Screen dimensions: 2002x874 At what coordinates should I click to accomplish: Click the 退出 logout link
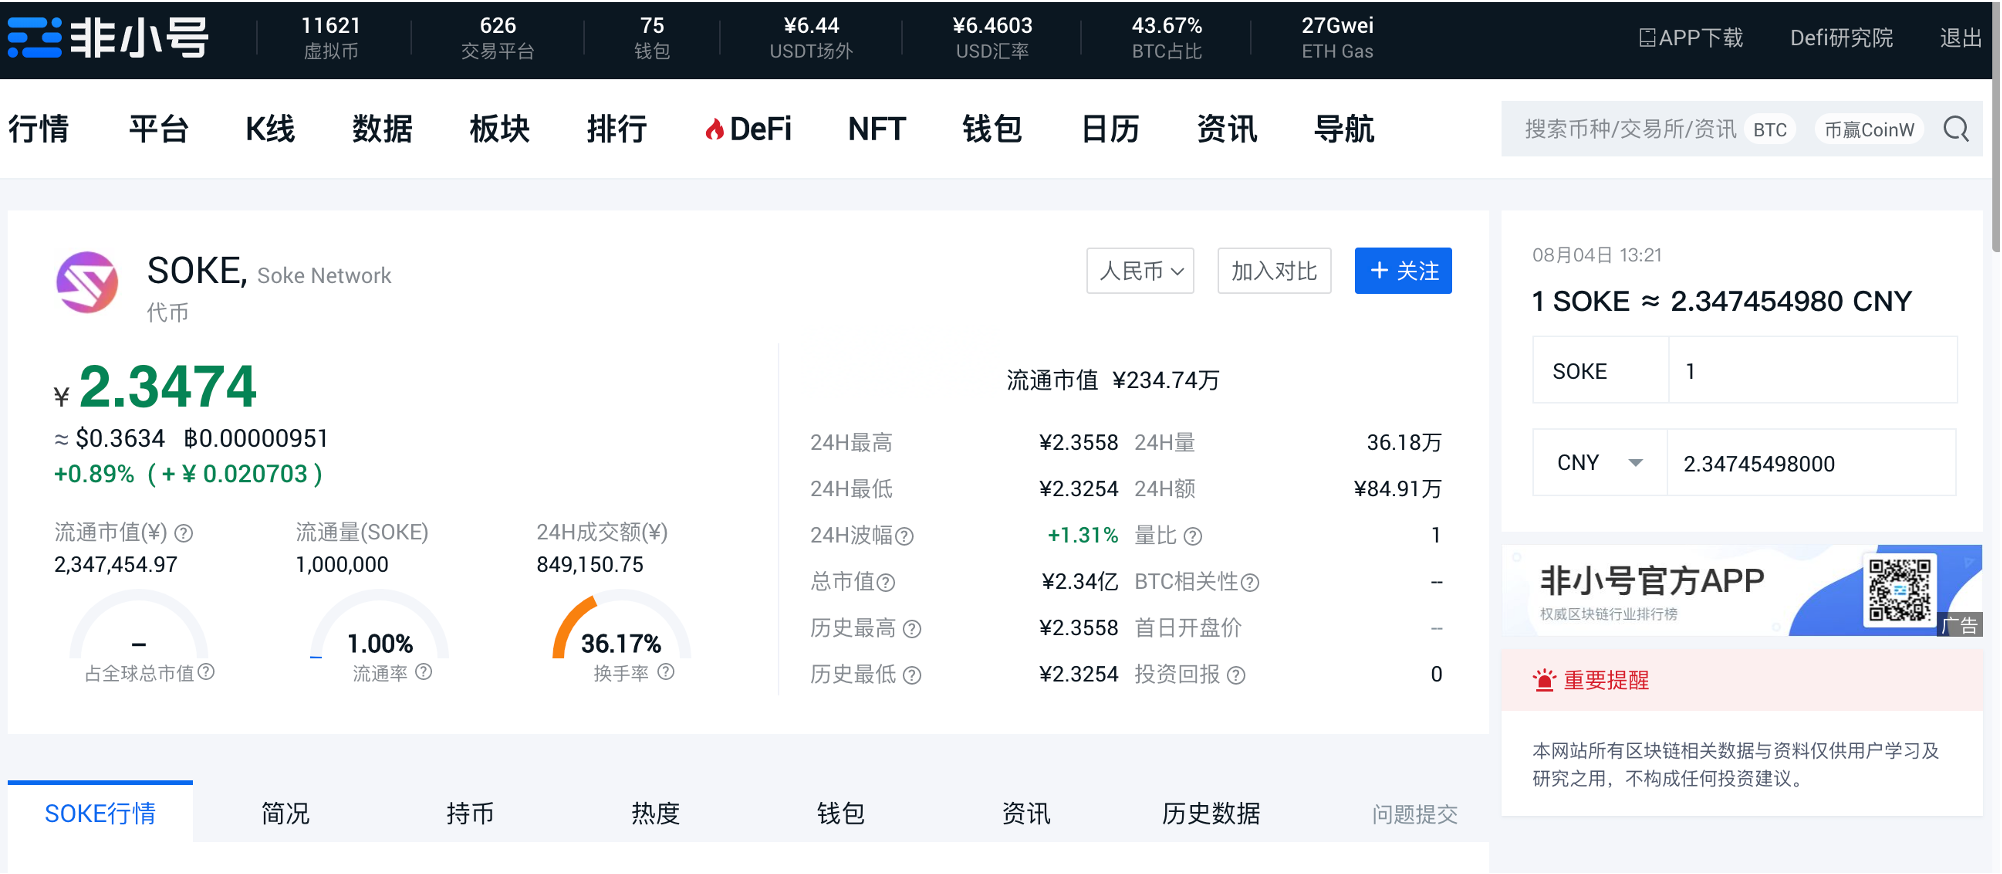coord(1960,38)
